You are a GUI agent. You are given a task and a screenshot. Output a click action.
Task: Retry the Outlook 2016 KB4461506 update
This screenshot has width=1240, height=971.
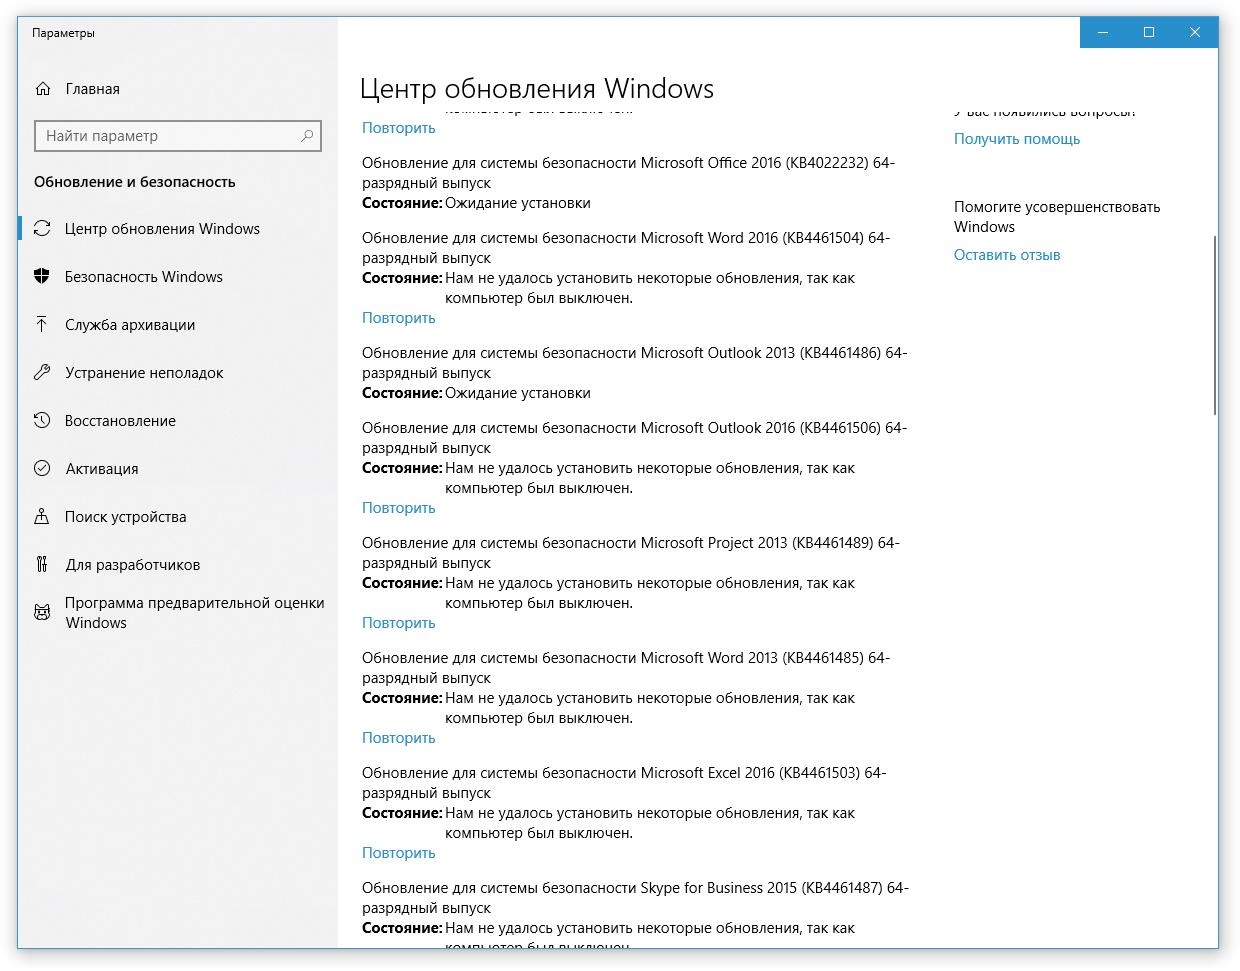(x=399, y=508)
